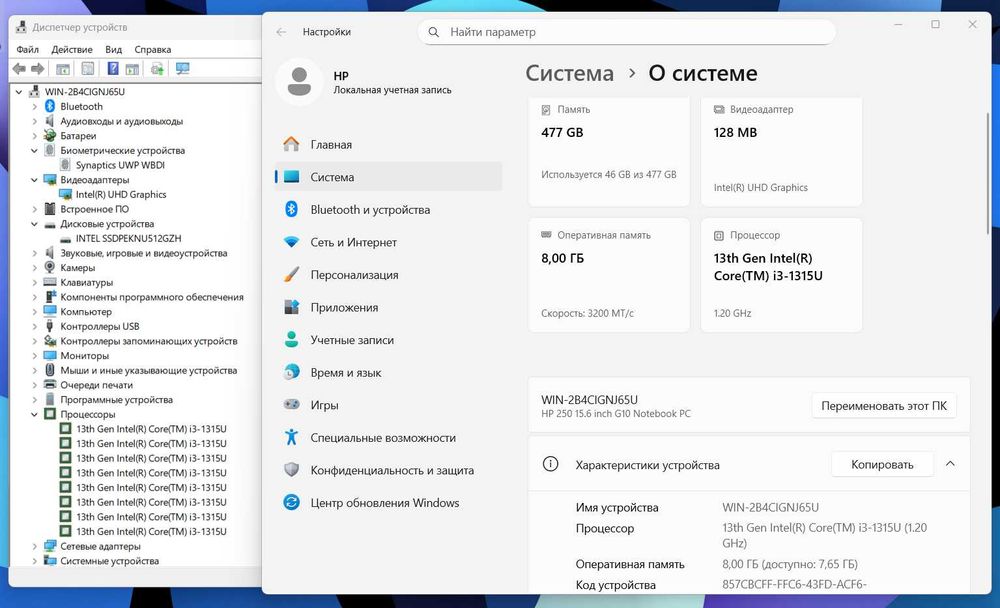Click the Система breadcrumb link
This screenshot has width=1000, height=608.
[570, 73]
